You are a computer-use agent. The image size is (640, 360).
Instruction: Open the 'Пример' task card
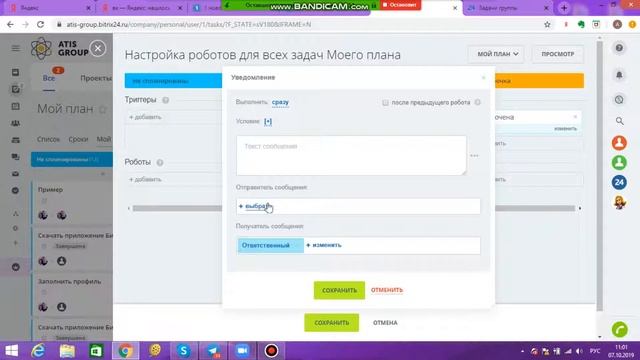click(50, 190)
